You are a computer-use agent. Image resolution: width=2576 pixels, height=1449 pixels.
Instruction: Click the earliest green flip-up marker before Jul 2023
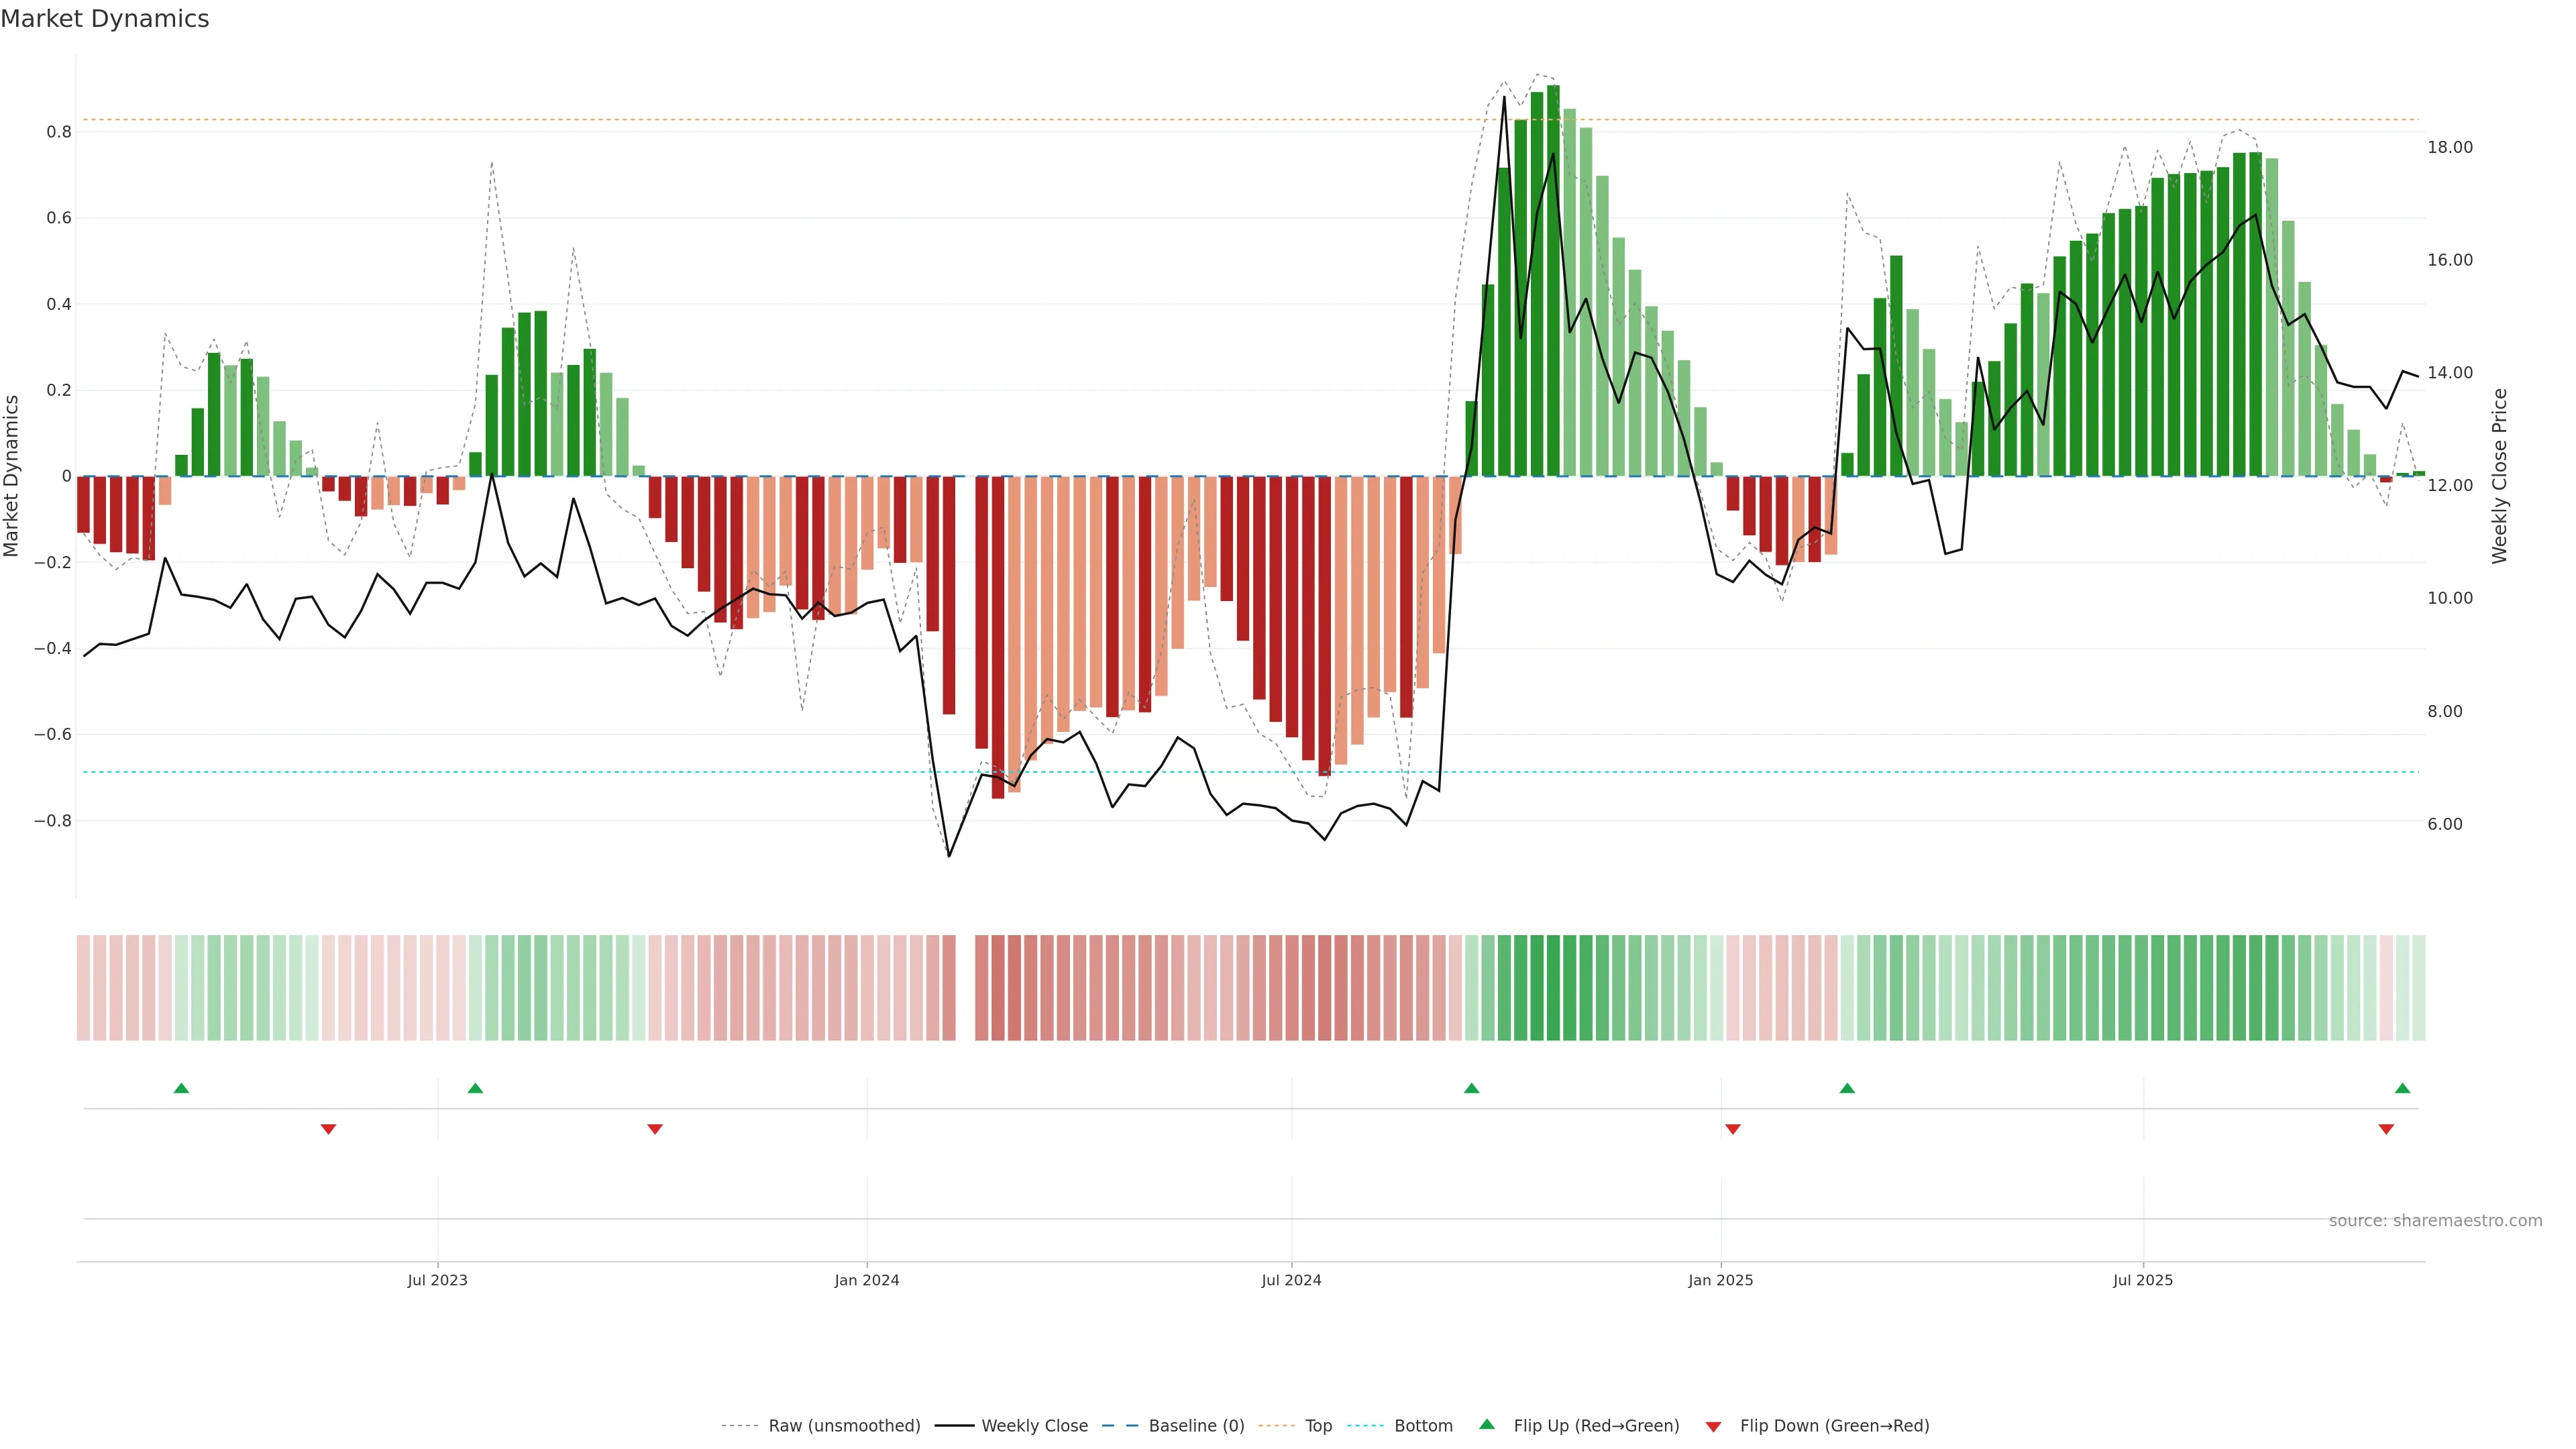point(181,1088)
